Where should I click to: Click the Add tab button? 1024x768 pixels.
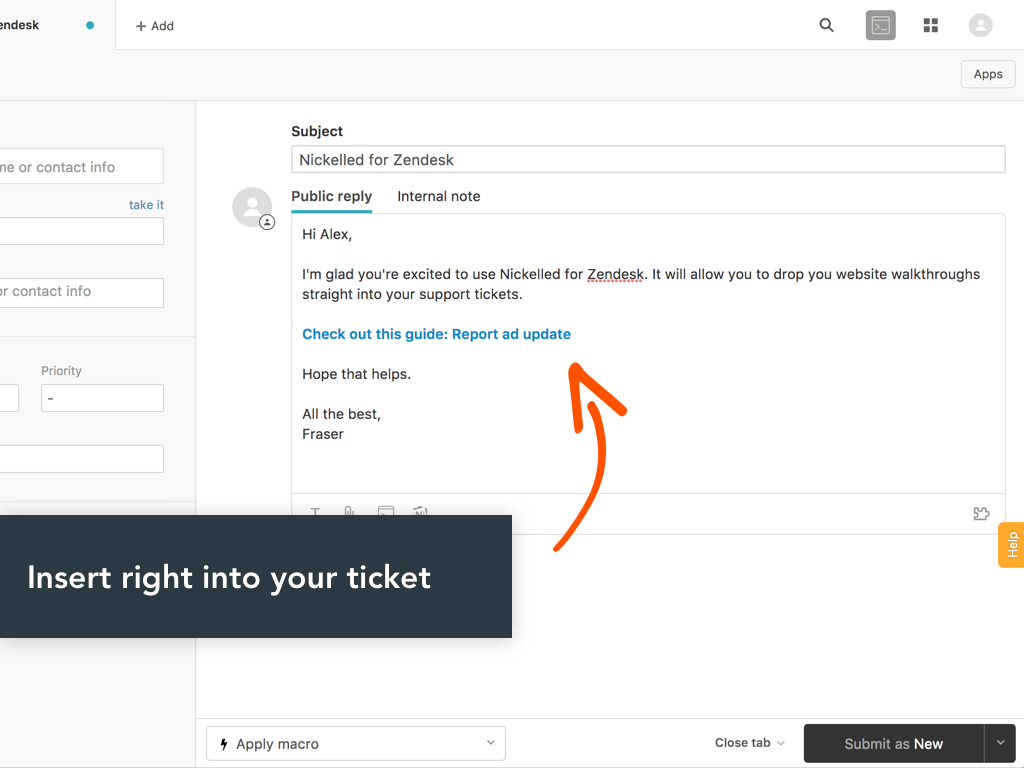pos(155,26)
